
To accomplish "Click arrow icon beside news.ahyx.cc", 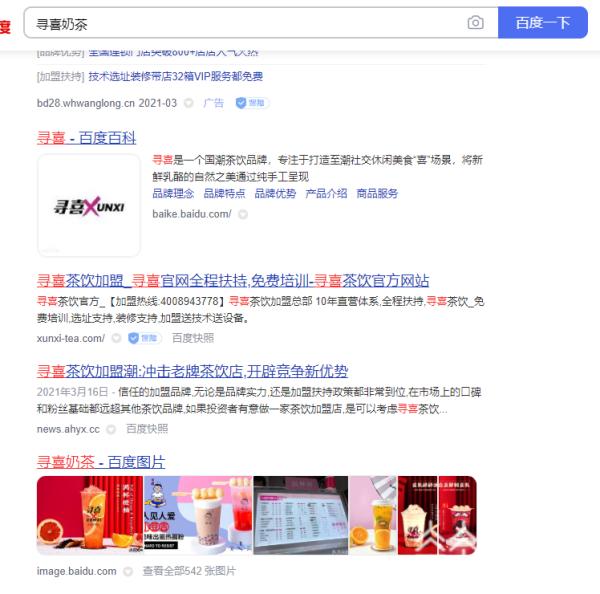I will click(x=111, y=429).
